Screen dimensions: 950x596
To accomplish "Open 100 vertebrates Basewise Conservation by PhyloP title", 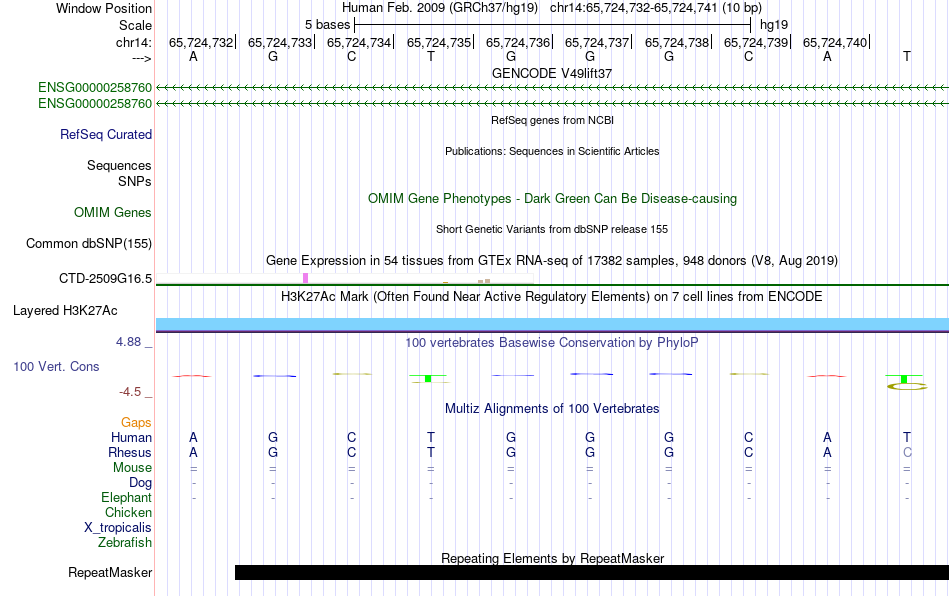I will 552,342.
